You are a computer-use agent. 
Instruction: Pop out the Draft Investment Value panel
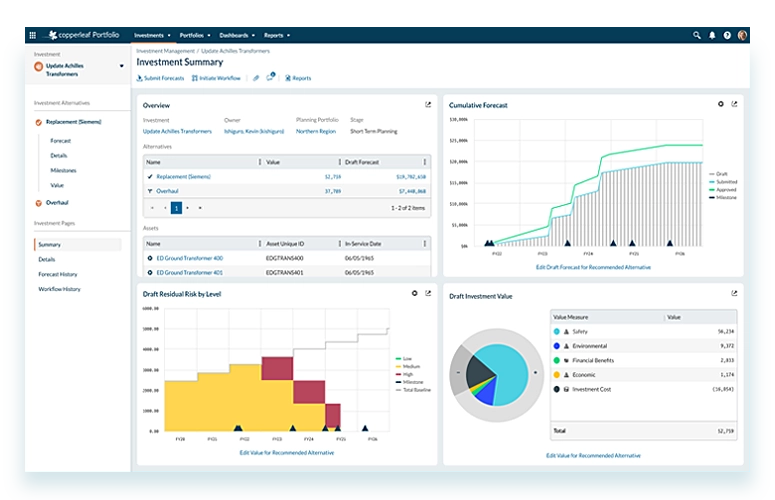coord(734,293)
